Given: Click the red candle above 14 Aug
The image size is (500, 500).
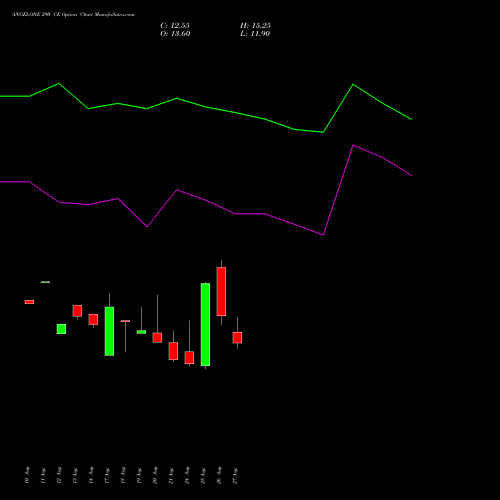Looking at the screenshot, I should pyautogui.click(x=93, y=319).
